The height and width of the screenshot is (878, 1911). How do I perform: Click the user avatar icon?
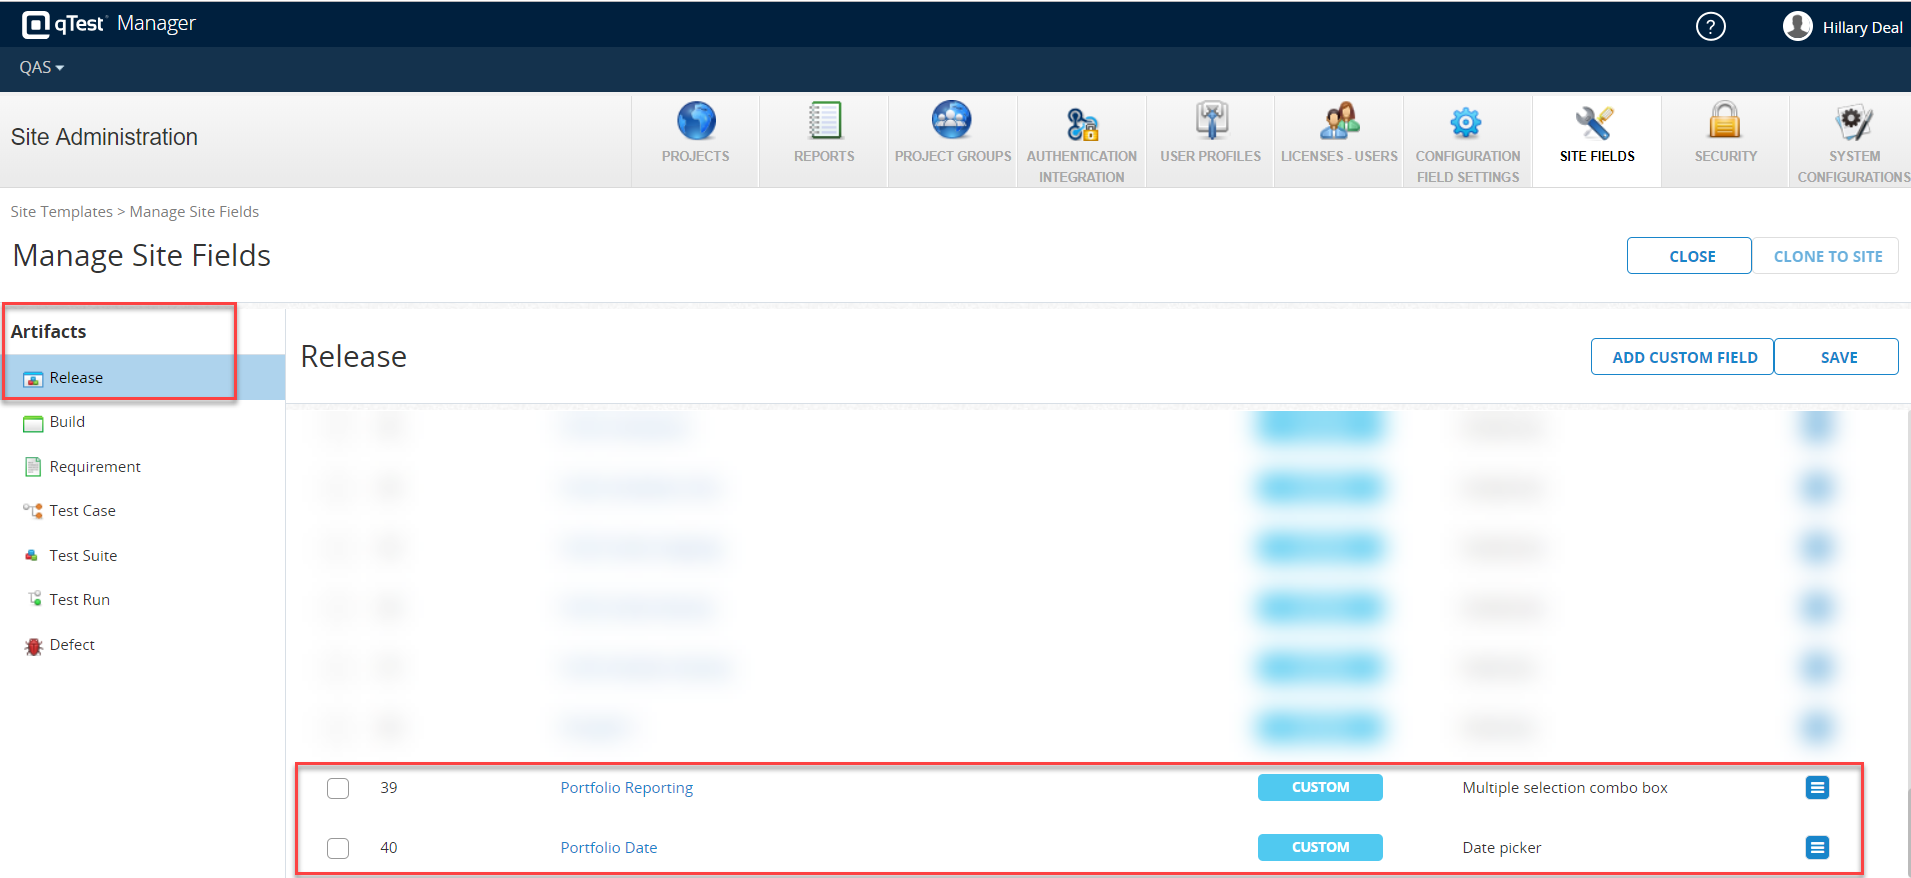tap(1797, 26)
